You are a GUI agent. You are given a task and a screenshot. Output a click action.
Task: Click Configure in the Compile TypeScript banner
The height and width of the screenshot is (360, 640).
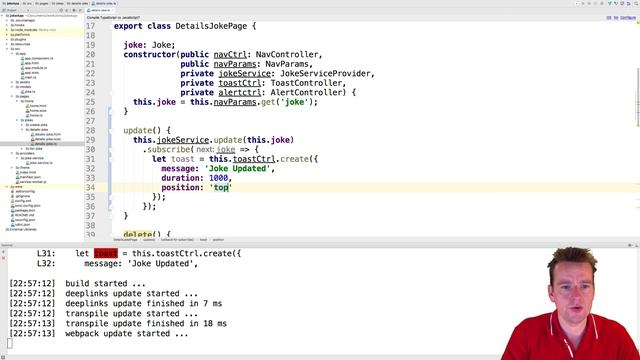point(628,18)
